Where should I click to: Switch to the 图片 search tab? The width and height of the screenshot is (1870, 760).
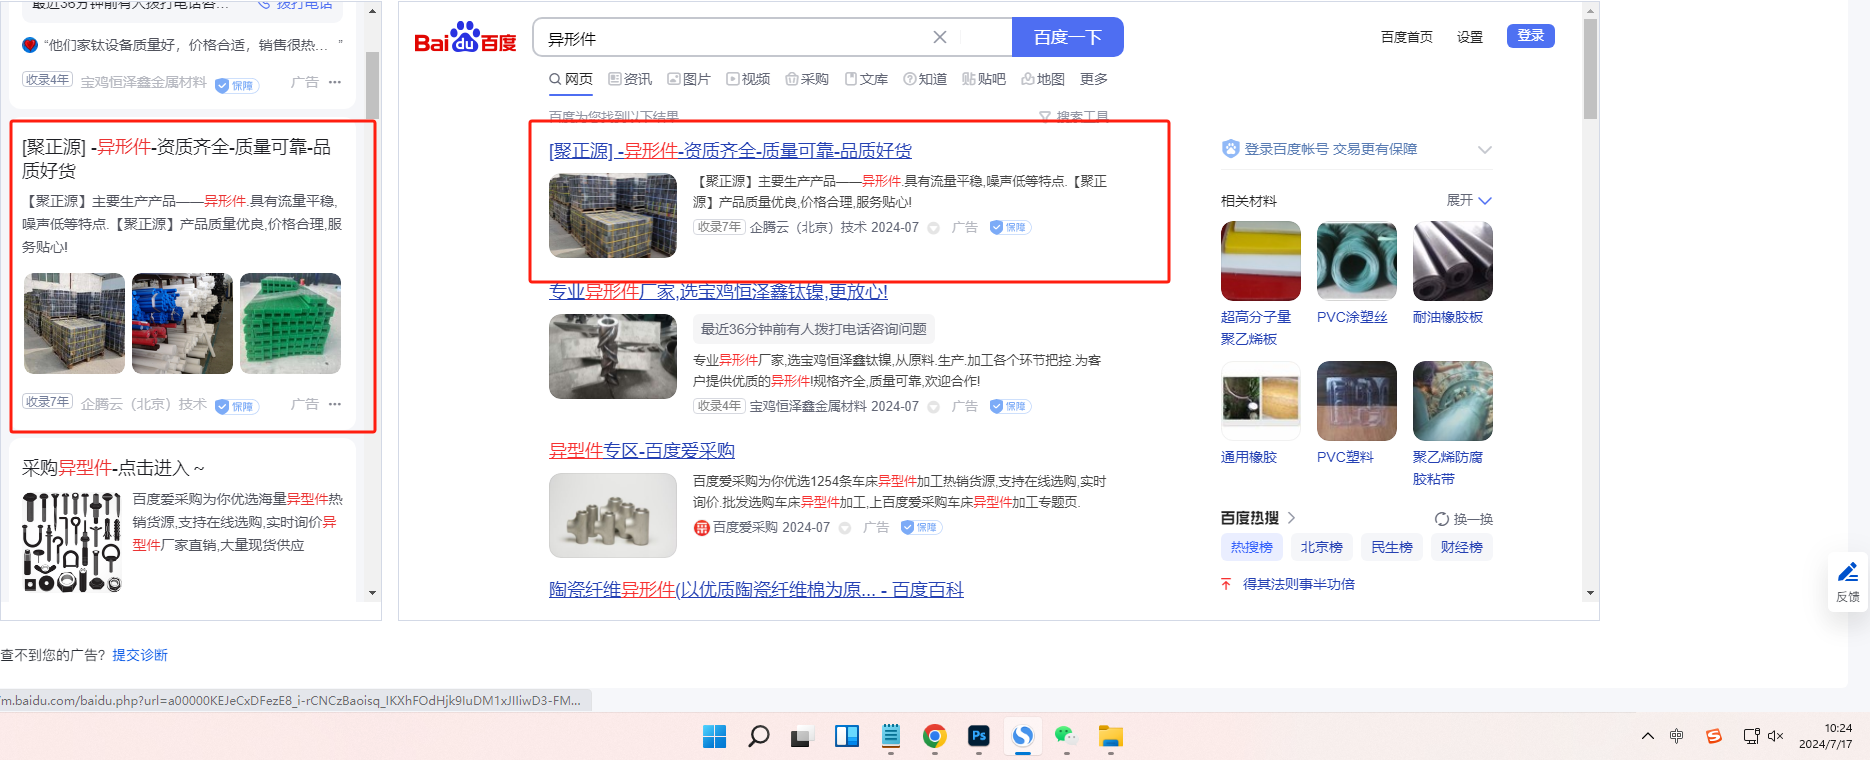(x=689, y=79)
